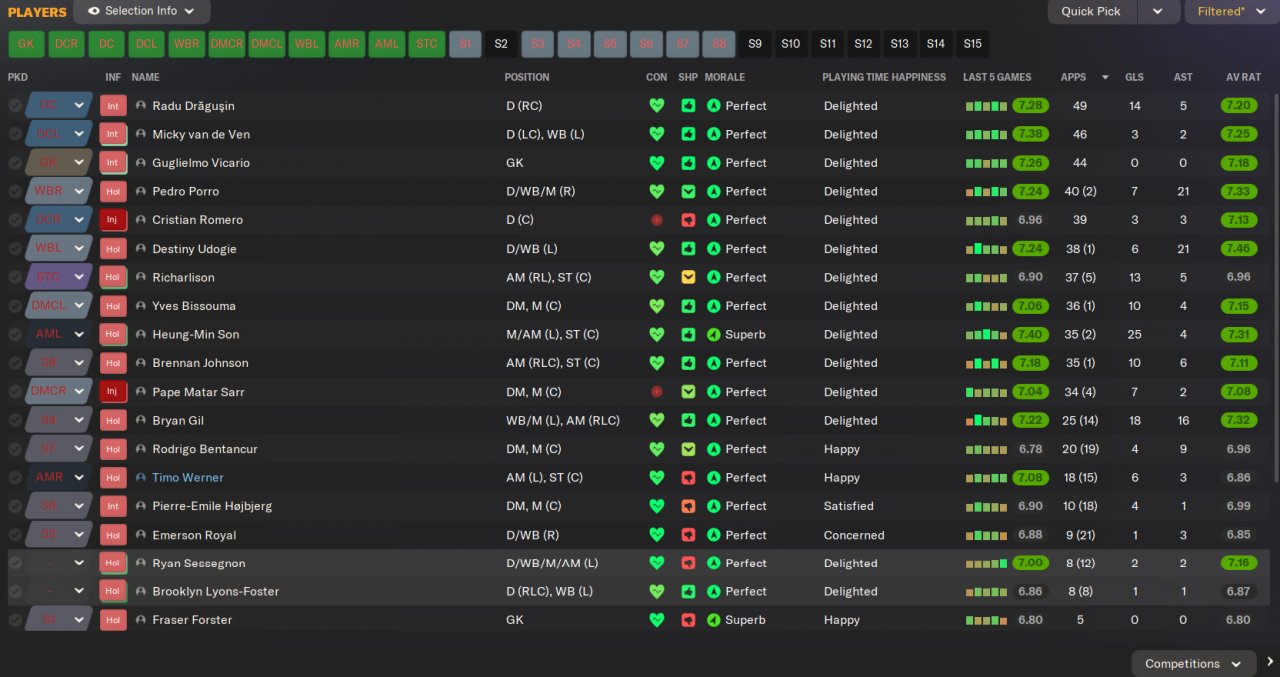Open picked position dropdown for Heung-Min Son

[79, 334]
